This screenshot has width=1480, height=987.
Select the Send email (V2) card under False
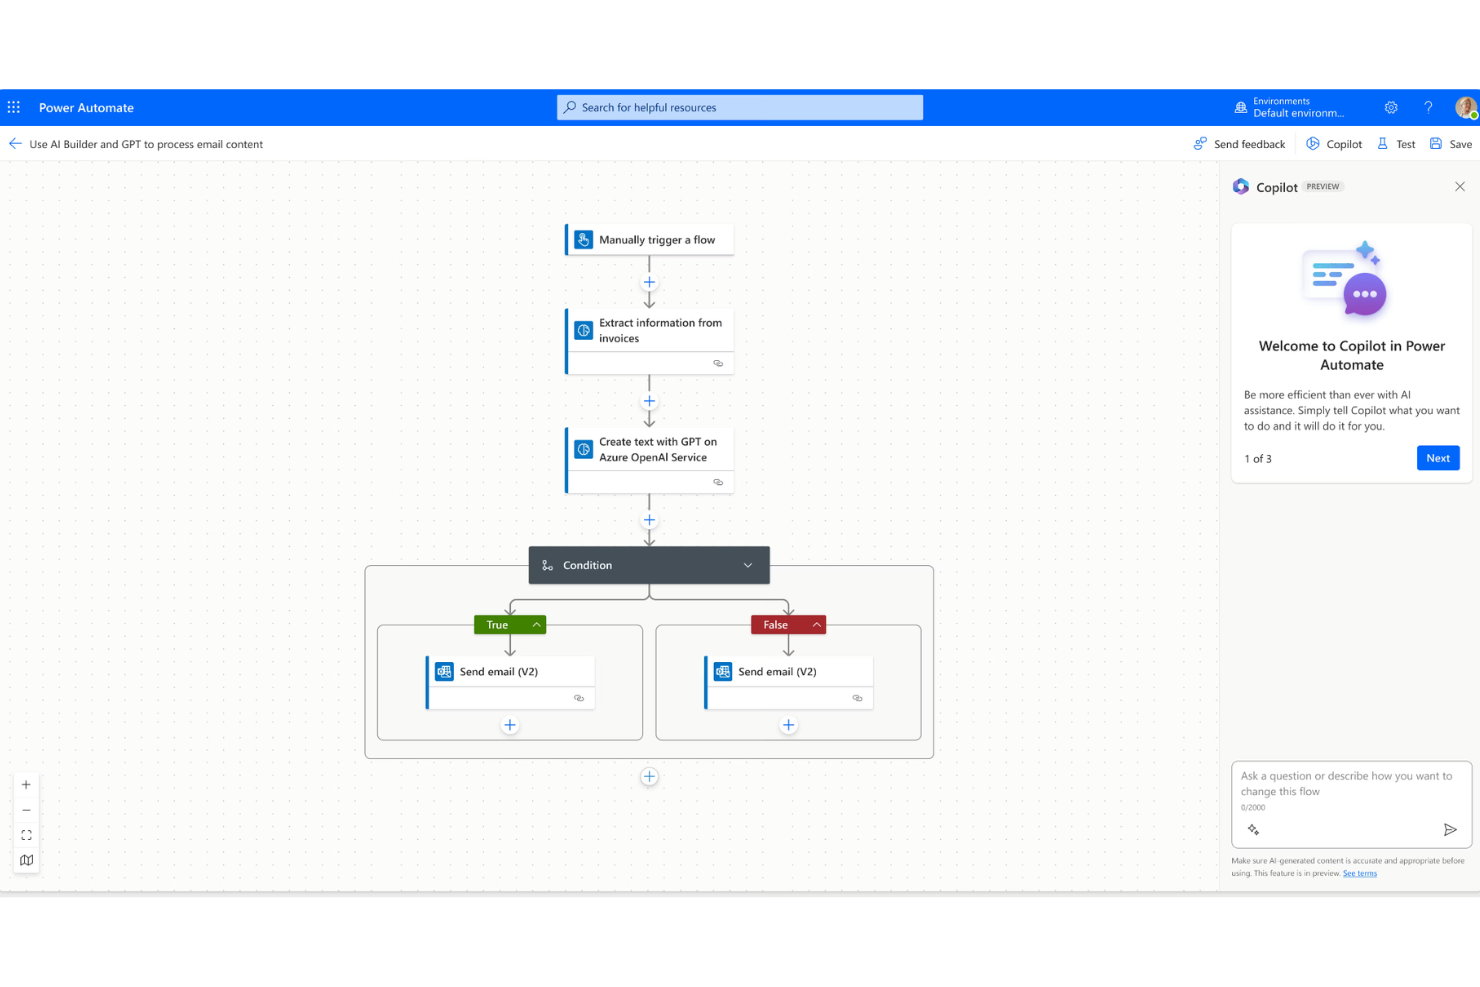tap(788, 683)
